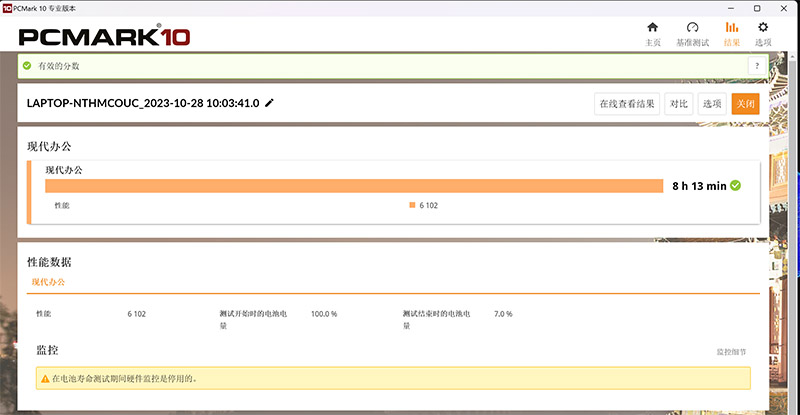
Task: Open the 基准测试 benchmark gauge icon
Action: (x=692, y=28)
